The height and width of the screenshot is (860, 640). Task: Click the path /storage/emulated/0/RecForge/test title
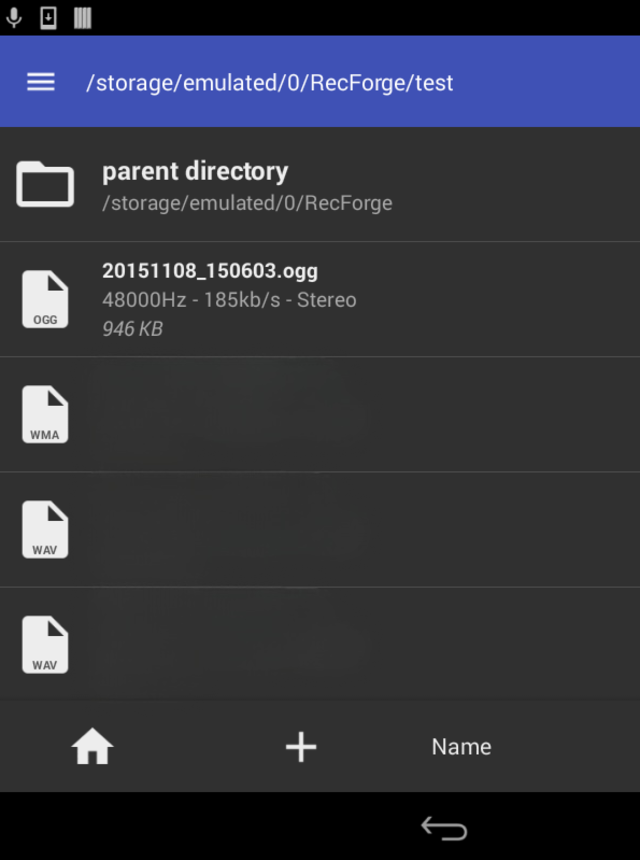pos(269,83)
